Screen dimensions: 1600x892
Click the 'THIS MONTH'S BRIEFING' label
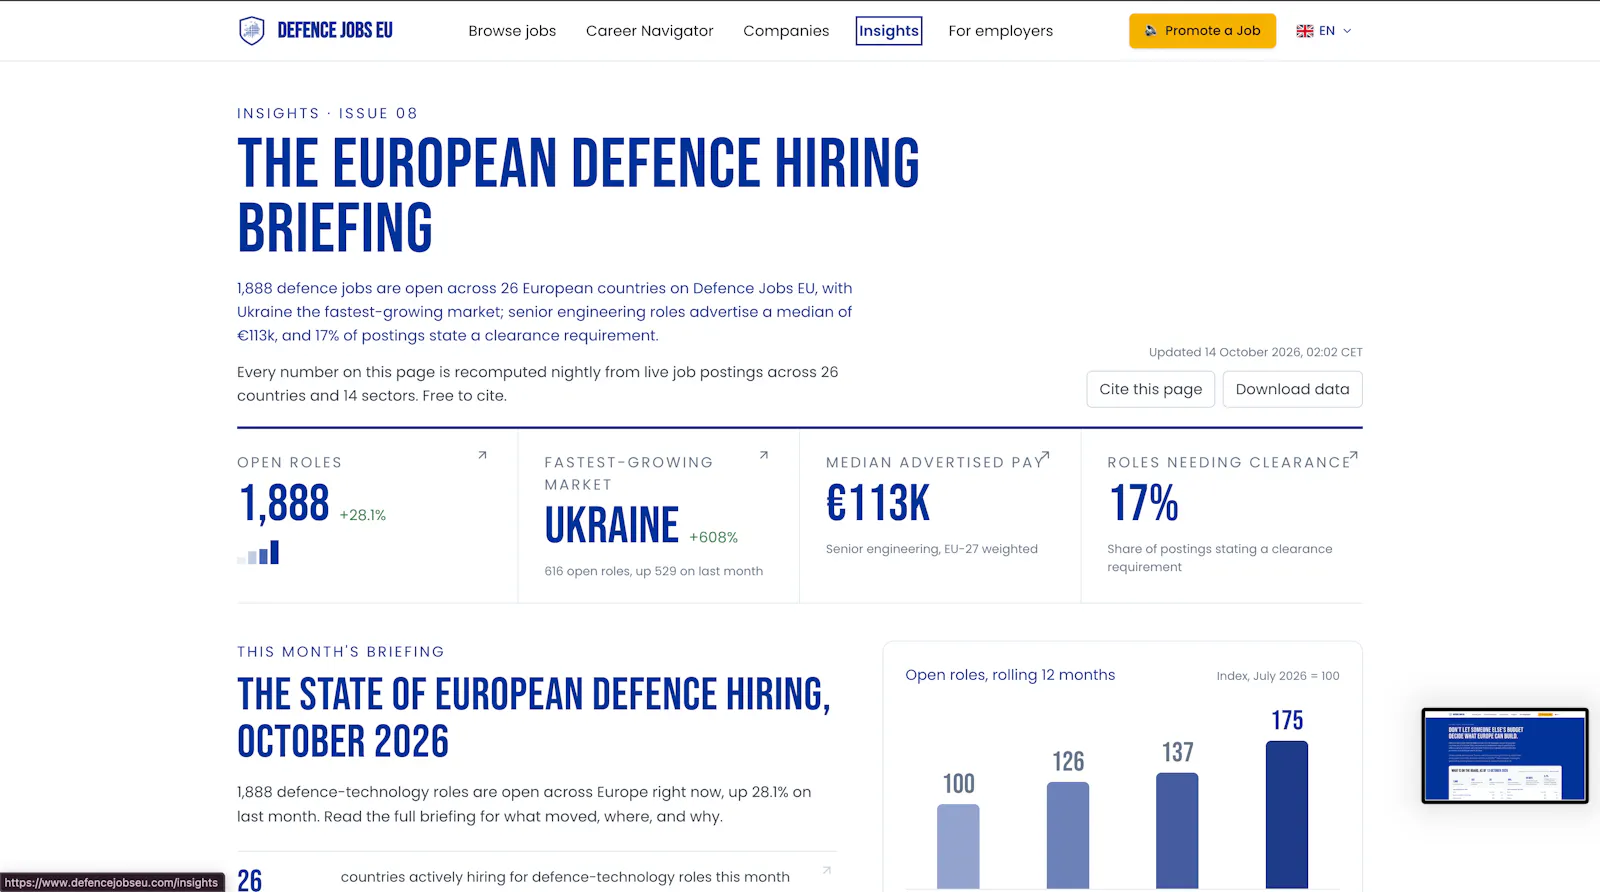pos(341,652)
